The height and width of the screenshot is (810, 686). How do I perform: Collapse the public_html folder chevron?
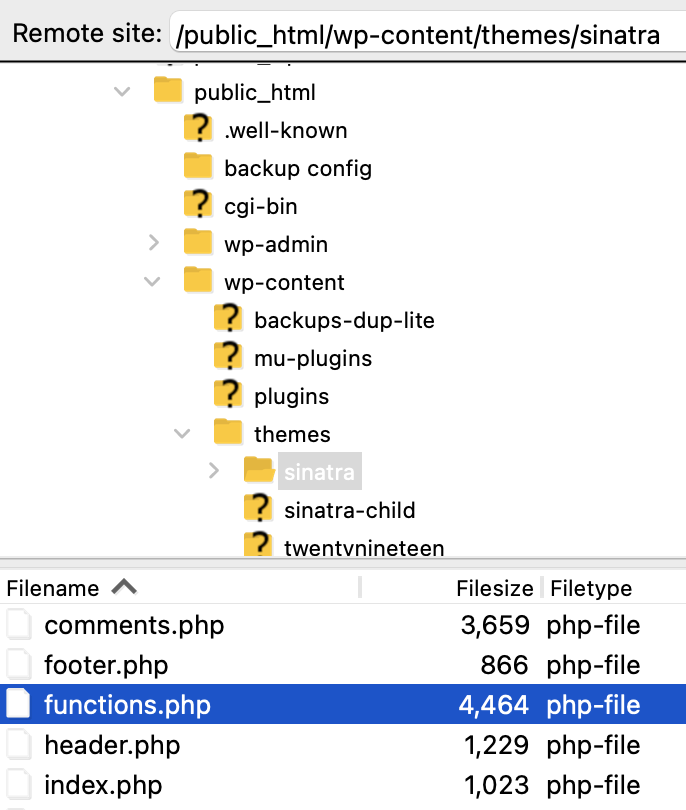click(122, 91)
